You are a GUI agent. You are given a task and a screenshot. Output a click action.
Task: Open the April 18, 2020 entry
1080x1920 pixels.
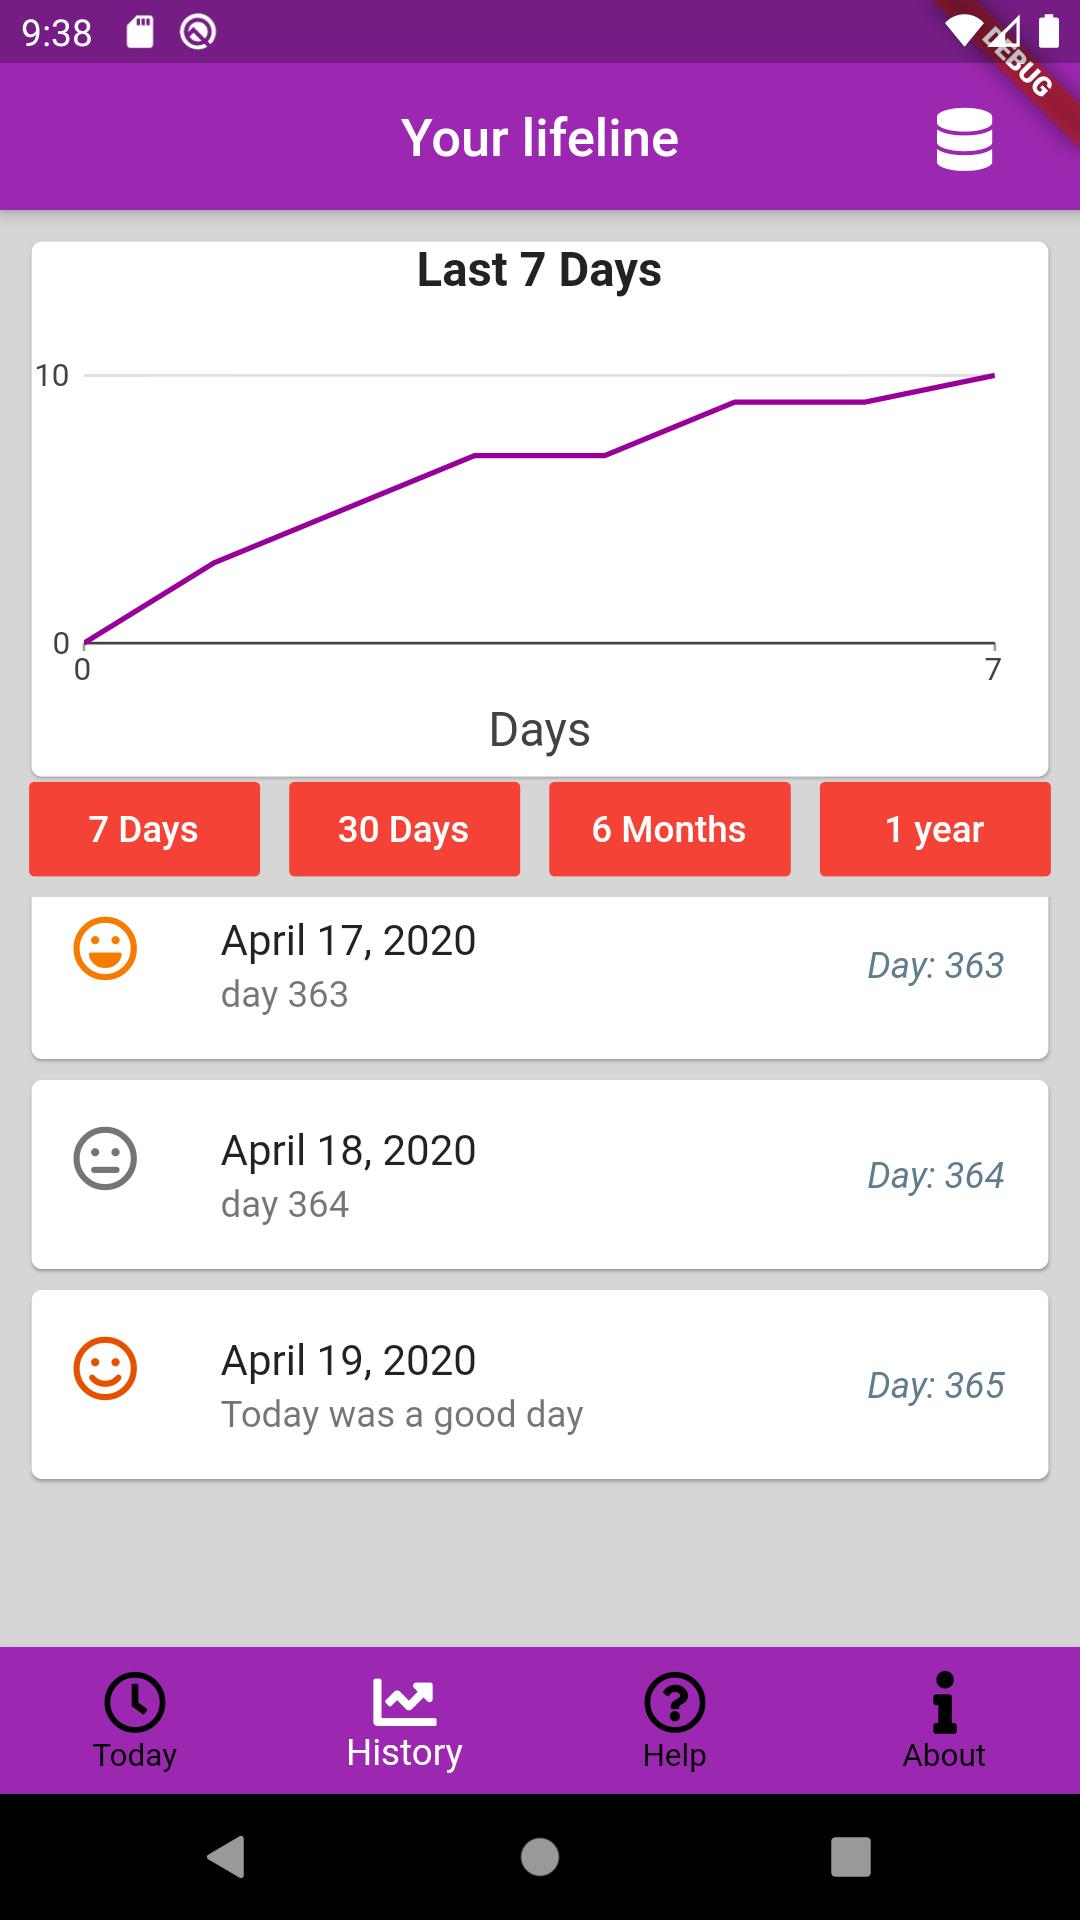click(x=540, y=1174)
